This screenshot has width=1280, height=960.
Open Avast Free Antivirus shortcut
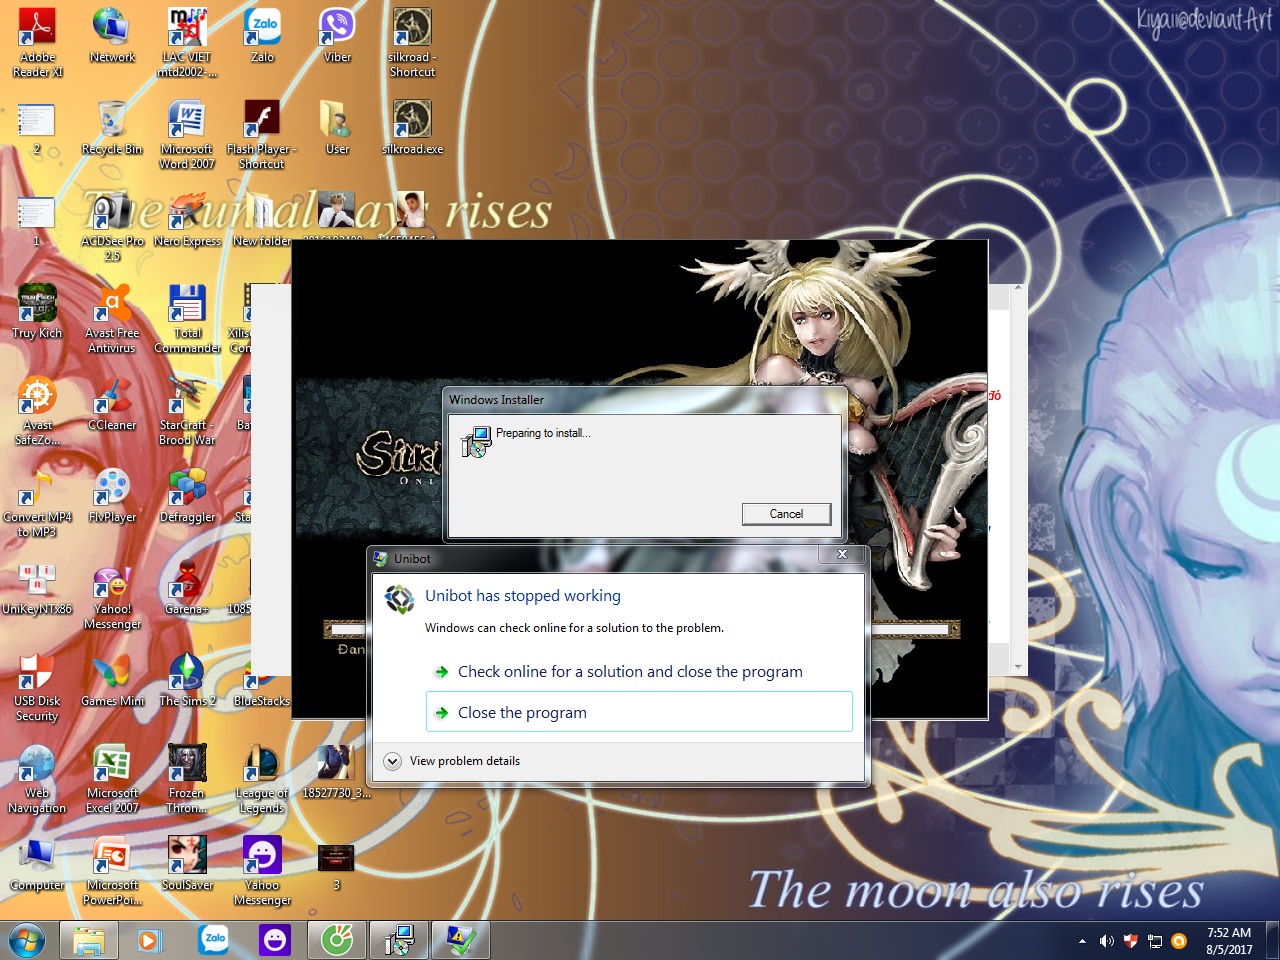[112, 318]
